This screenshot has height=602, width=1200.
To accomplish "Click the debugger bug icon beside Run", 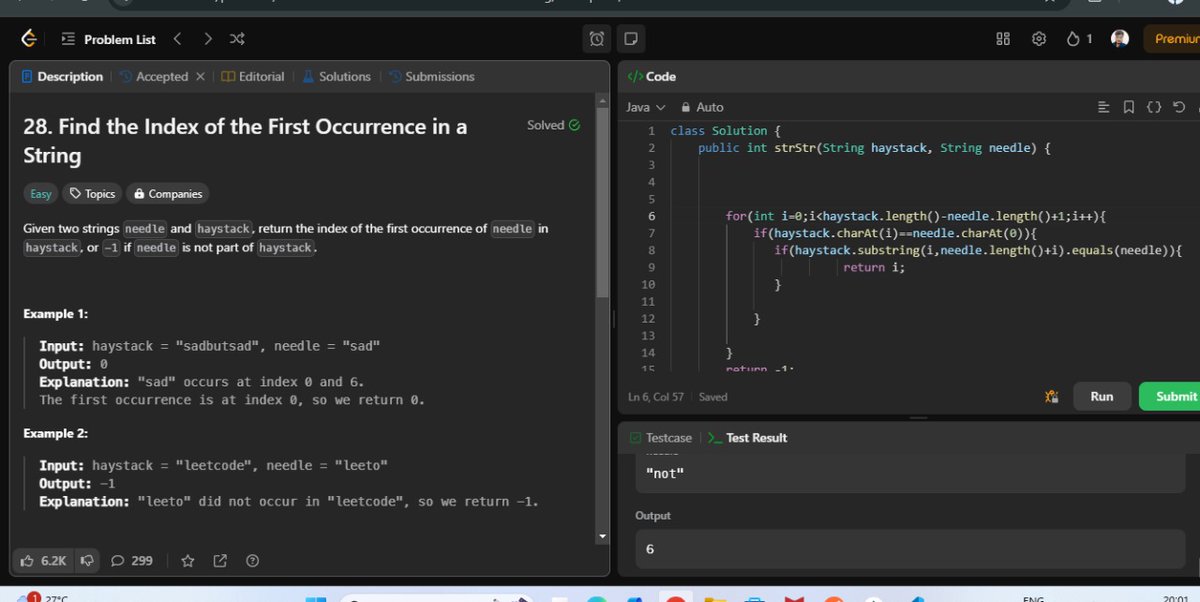I will click(x=1051, y=397).
